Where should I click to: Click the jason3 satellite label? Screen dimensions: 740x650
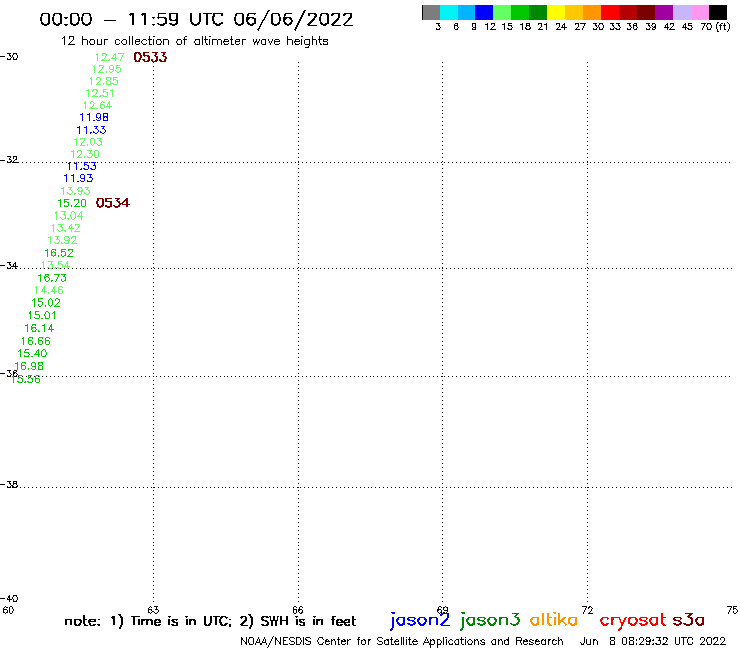490,620
